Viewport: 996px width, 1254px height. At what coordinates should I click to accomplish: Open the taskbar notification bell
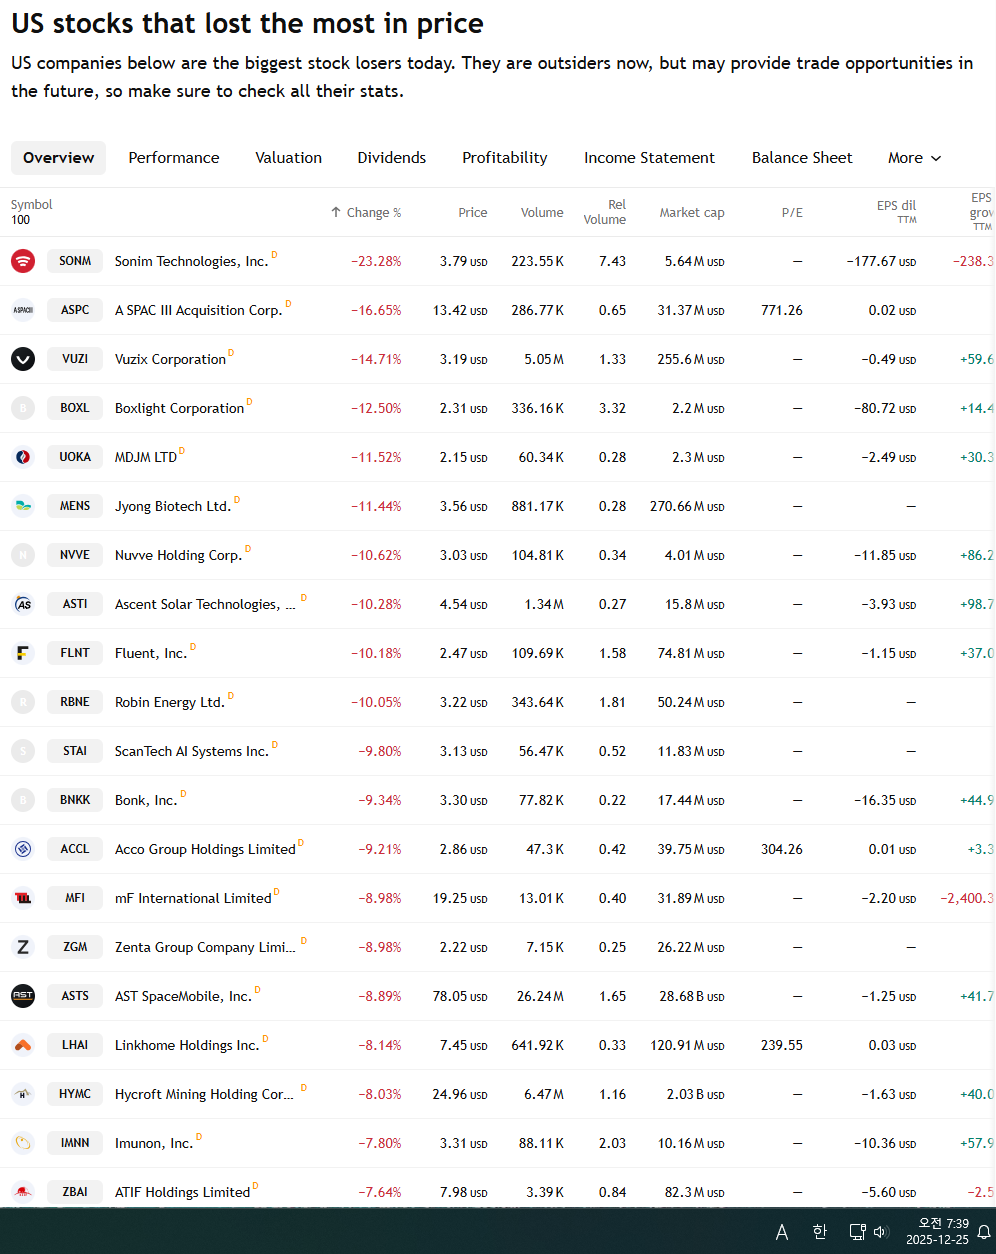pos(984,1232)
